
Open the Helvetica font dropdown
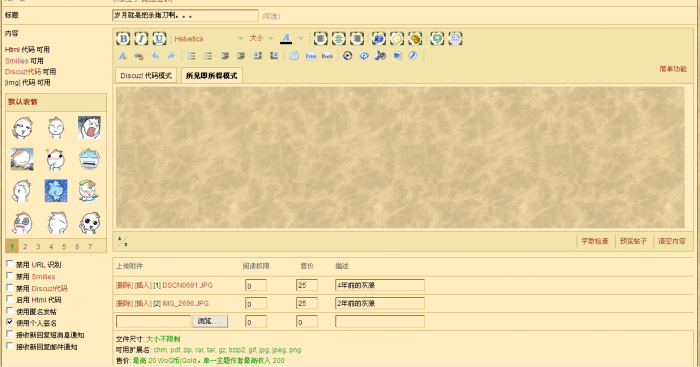point(208,39)
